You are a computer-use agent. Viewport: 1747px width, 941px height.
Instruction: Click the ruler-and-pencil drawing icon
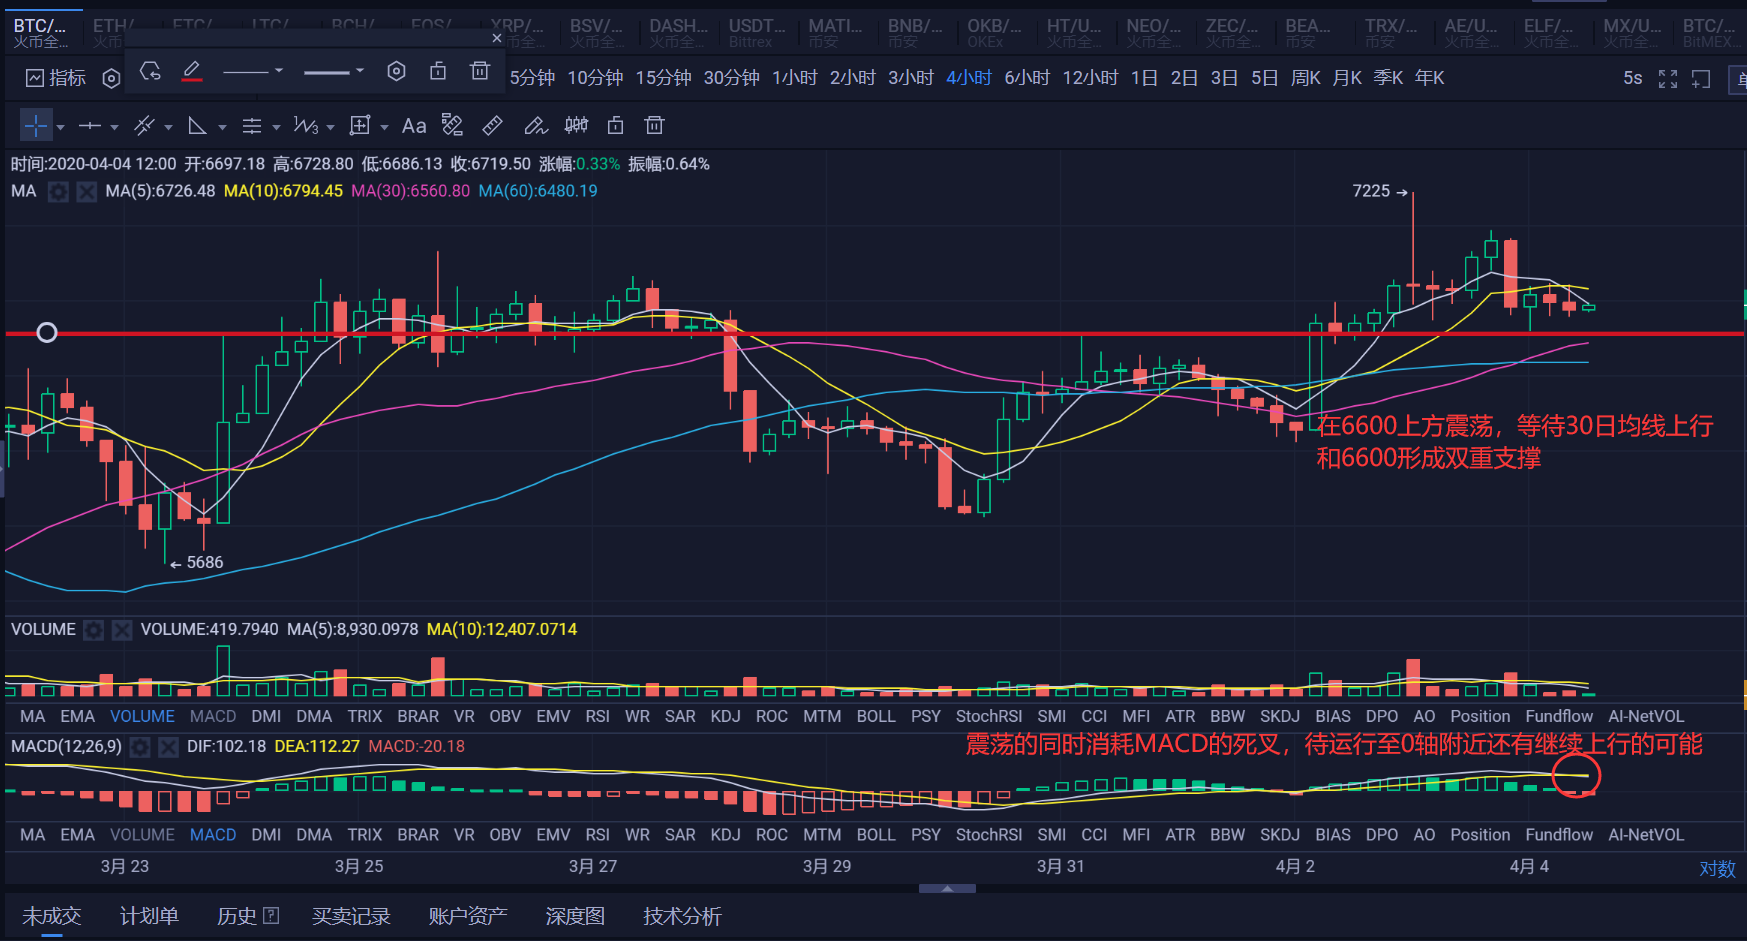click(453, 125)
